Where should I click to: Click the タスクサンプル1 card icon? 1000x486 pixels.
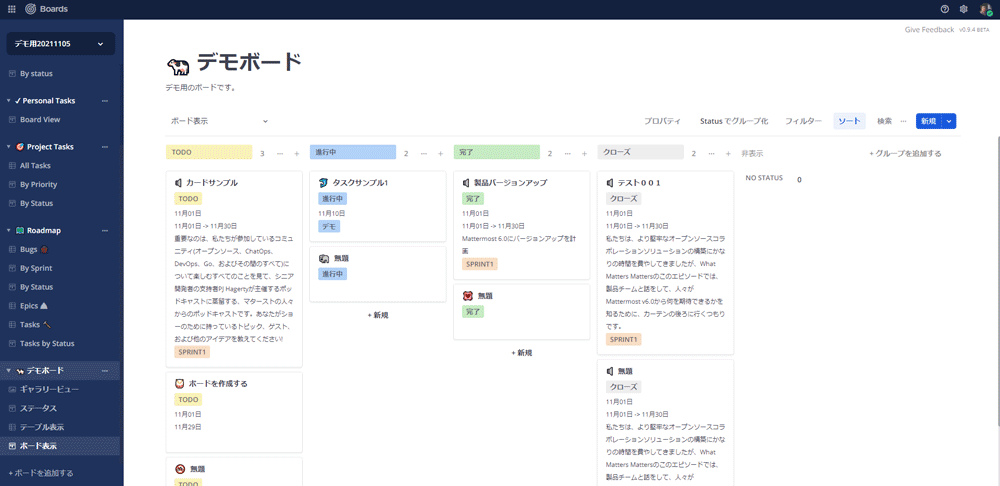pyautogui.click(x=323, y=182)
